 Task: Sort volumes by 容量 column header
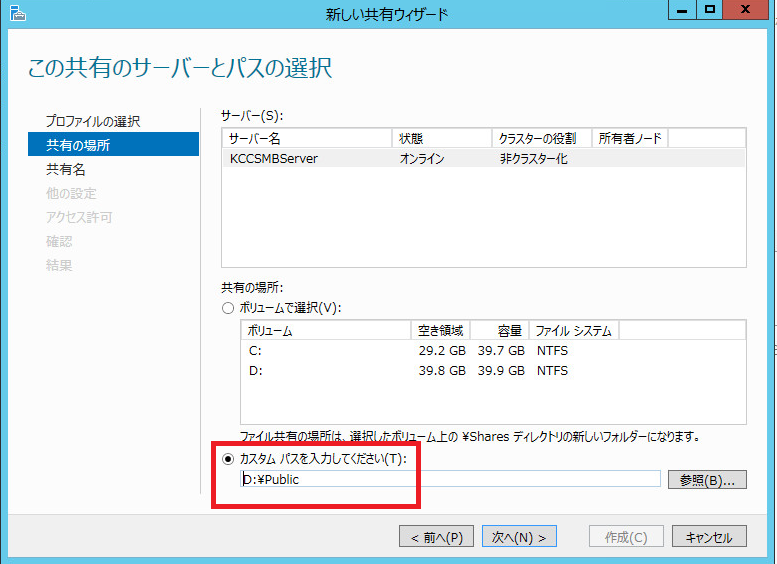[x=500, y=331]
